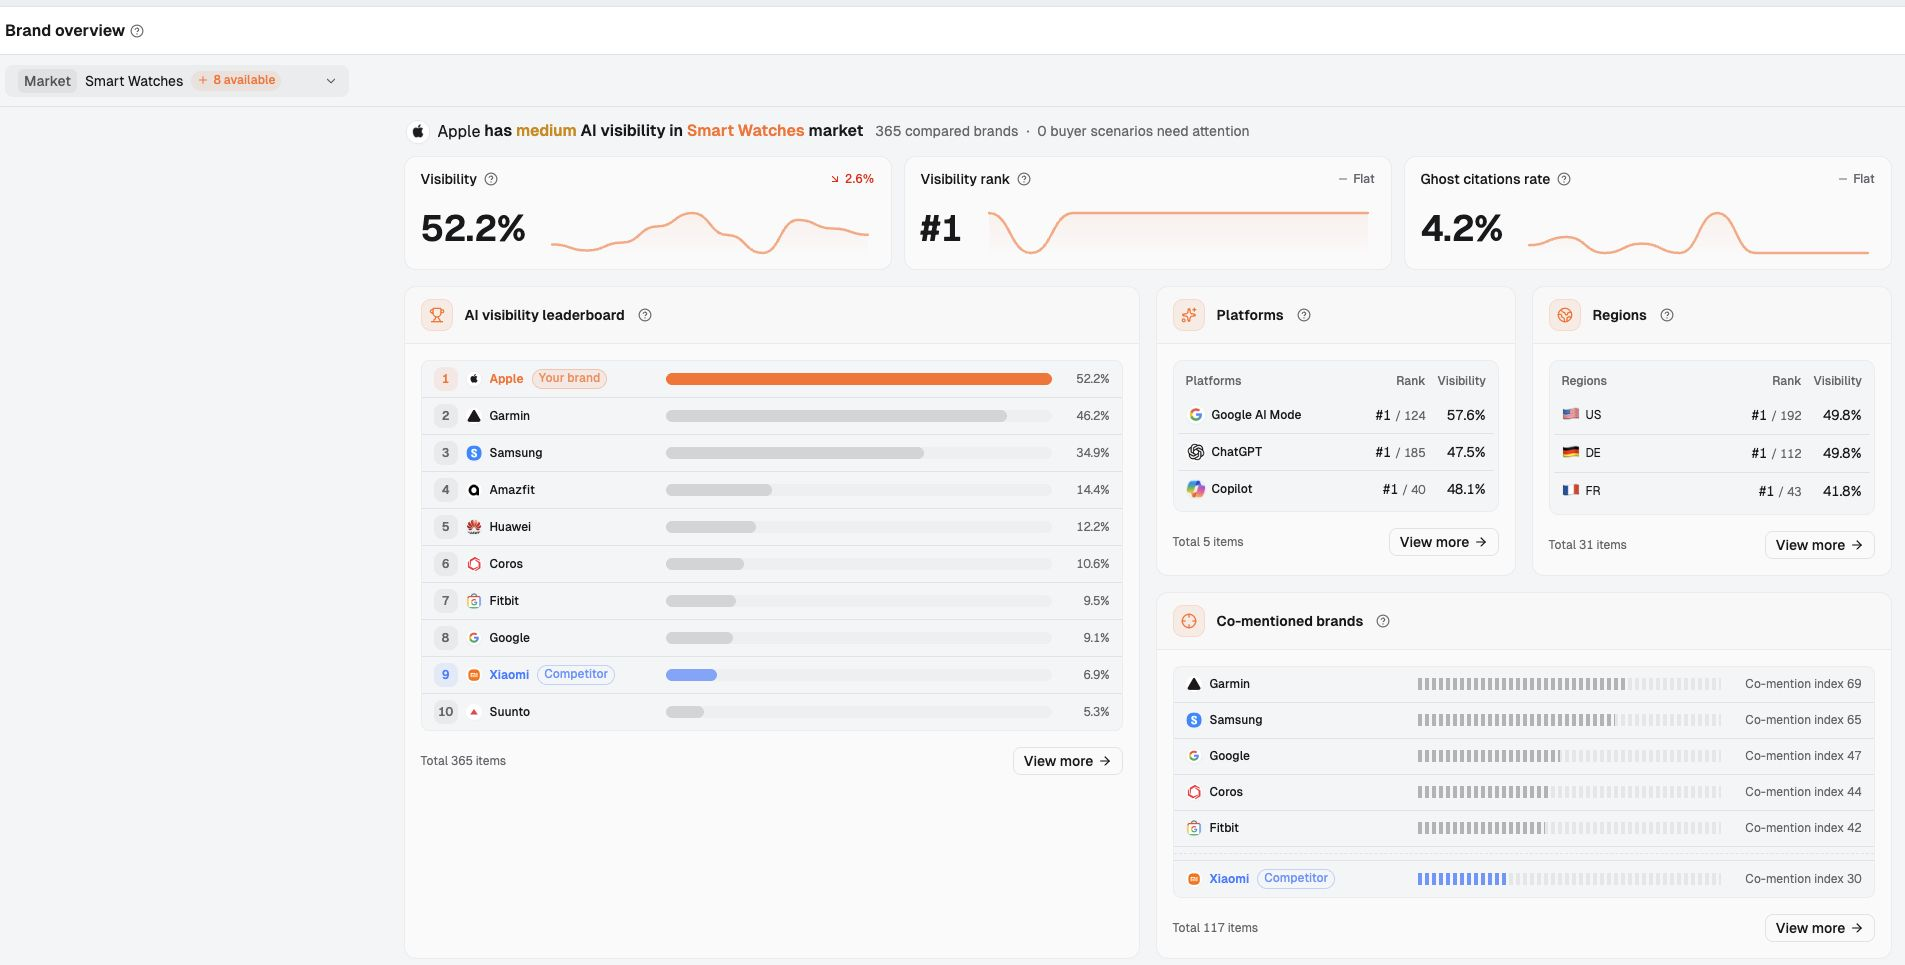Click the US flag icon
The image size is (1905, 965).
(x=1571, y=414)
